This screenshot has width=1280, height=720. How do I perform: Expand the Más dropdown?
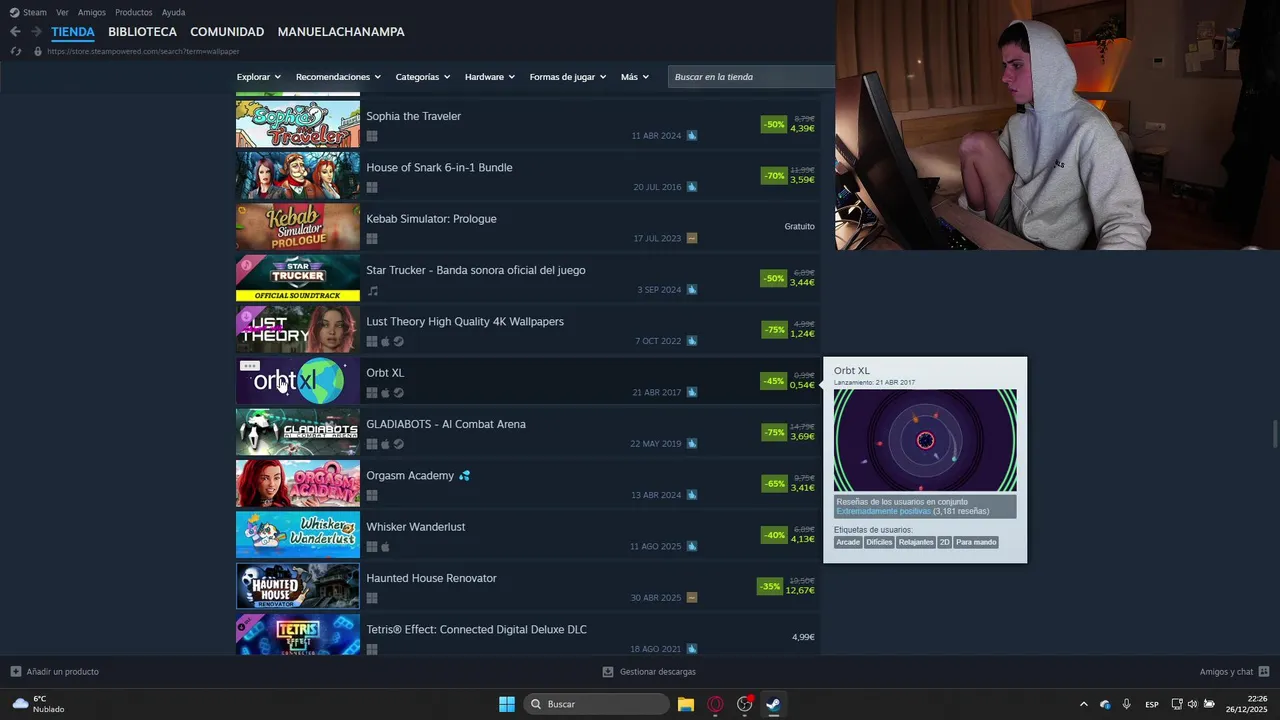click(x=635, y=77)
